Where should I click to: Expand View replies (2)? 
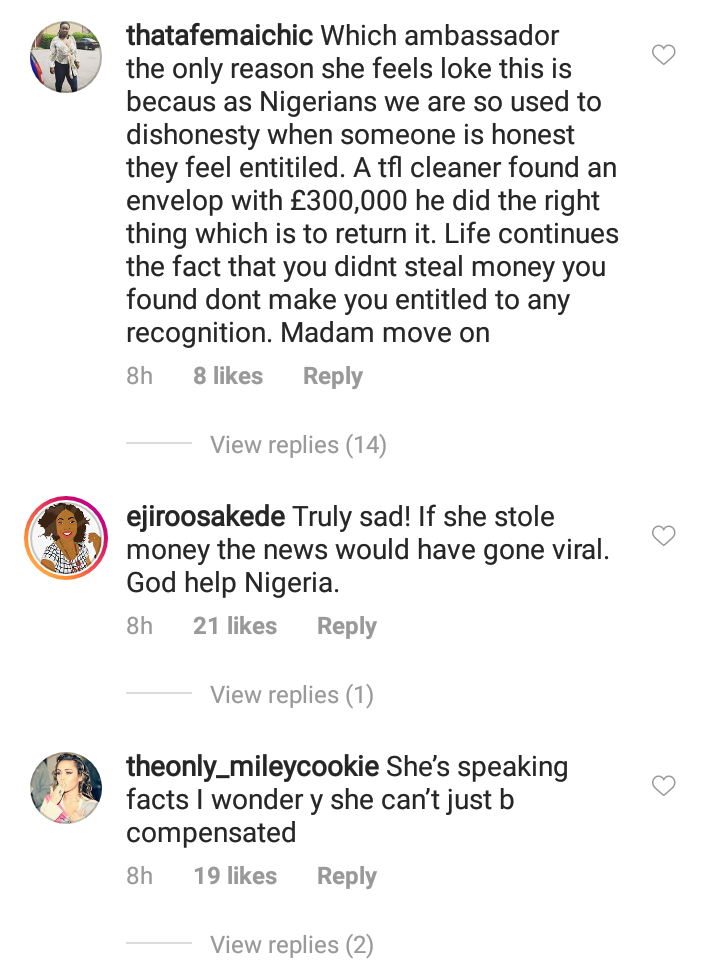(x=291, y=945)
